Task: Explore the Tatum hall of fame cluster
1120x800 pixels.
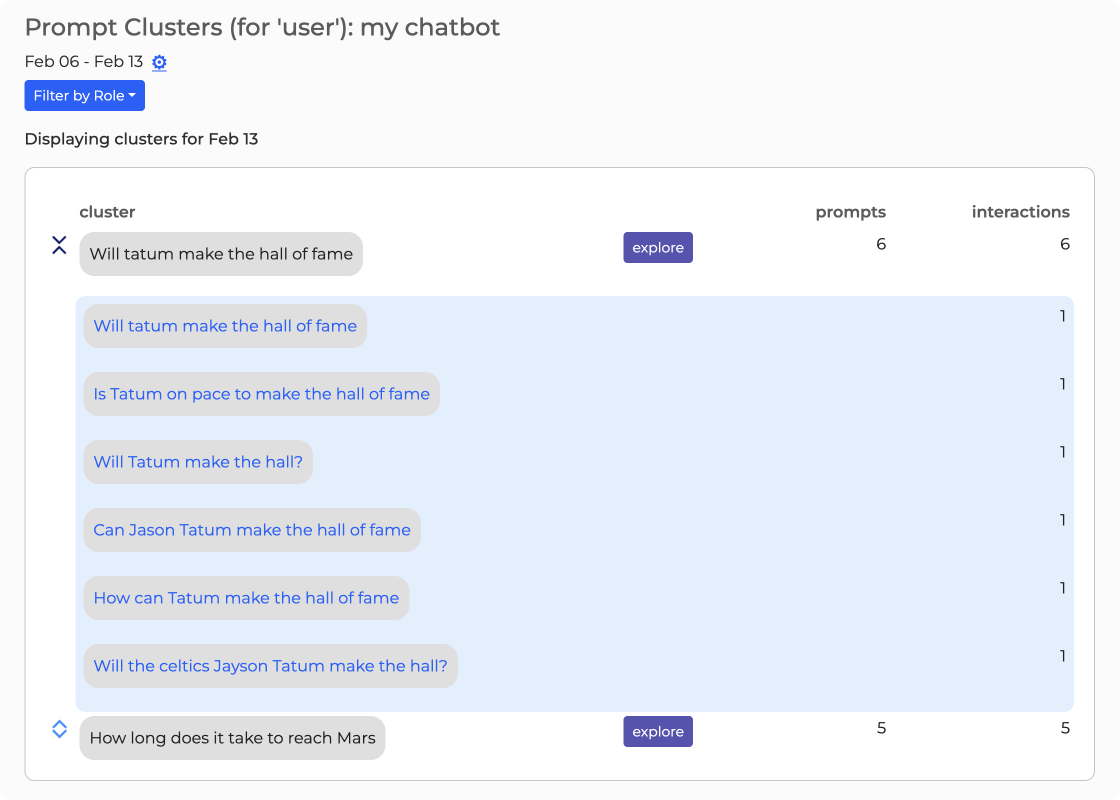Action: [x=657, y=248]
